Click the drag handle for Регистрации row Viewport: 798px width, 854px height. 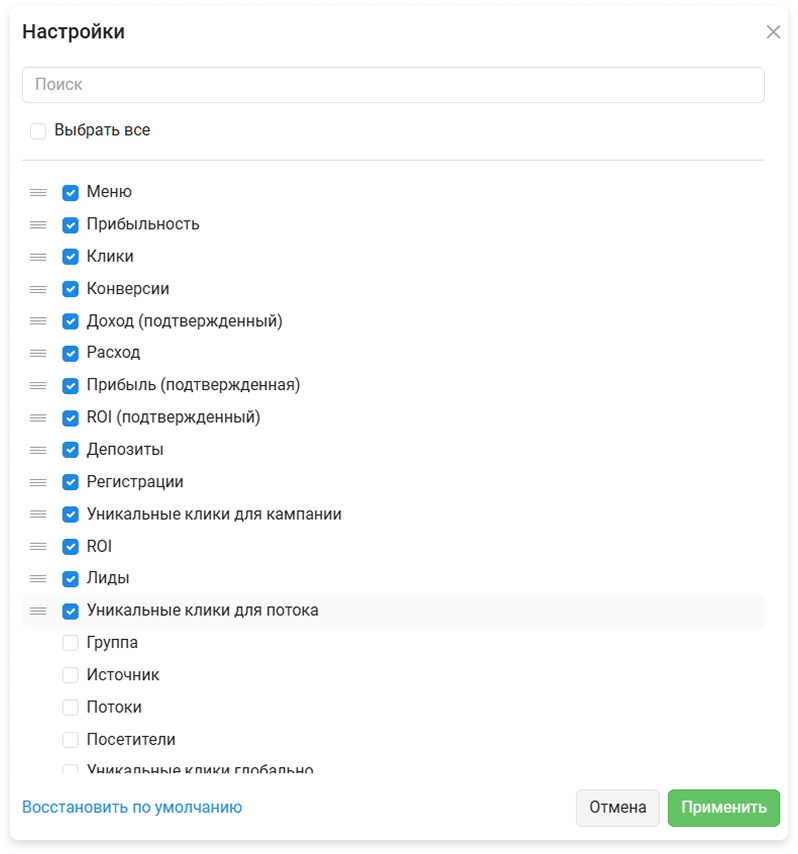[x=38, y=482]
